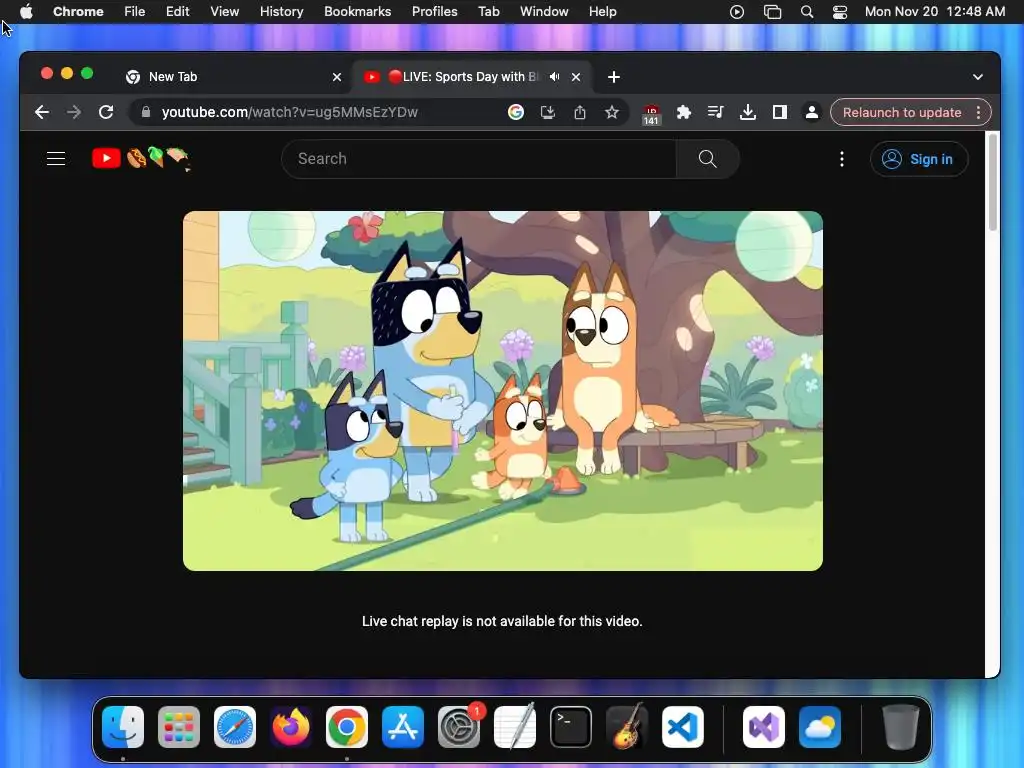Image resolution: width=1024 pixels, height=768 pixels.
Task: Open the extension with 141 badge
Action: tap(651, 114)
